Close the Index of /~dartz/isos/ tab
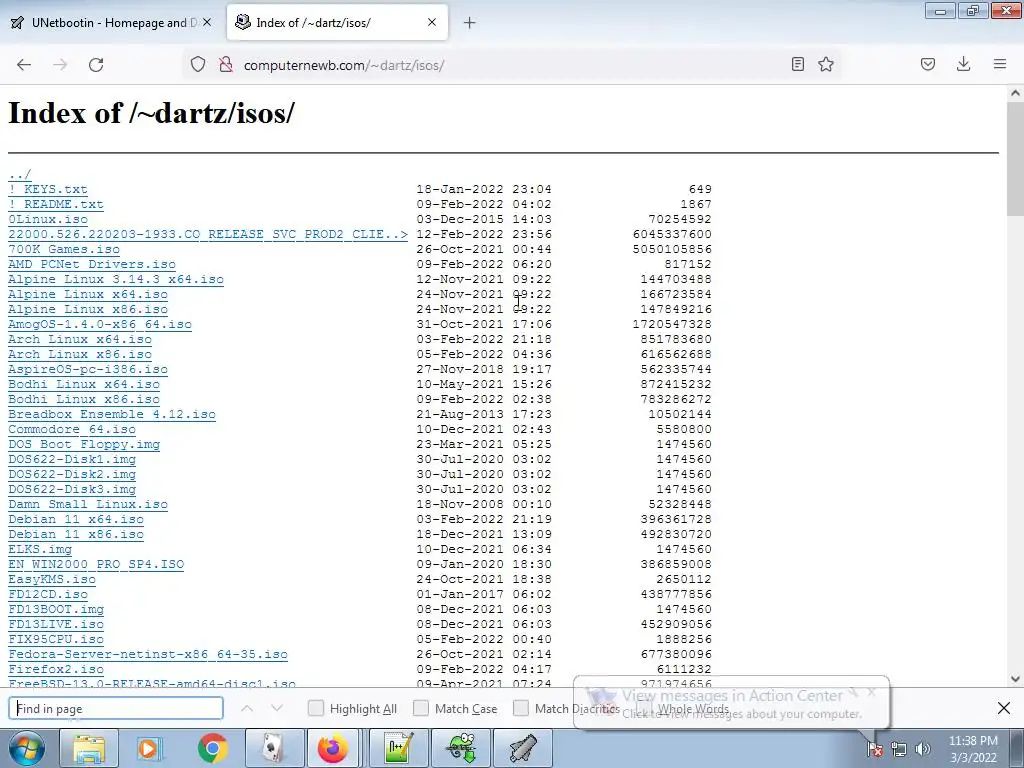The height and width of the screenshot is (768, 1024). (x=432, y=22)
